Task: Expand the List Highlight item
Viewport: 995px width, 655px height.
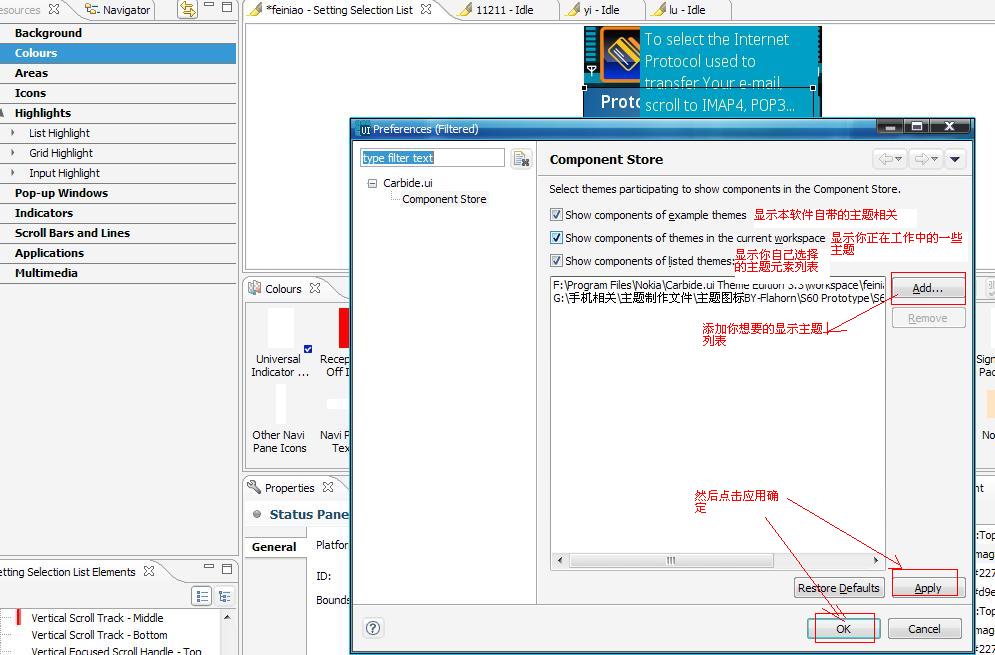Action: 13,133
